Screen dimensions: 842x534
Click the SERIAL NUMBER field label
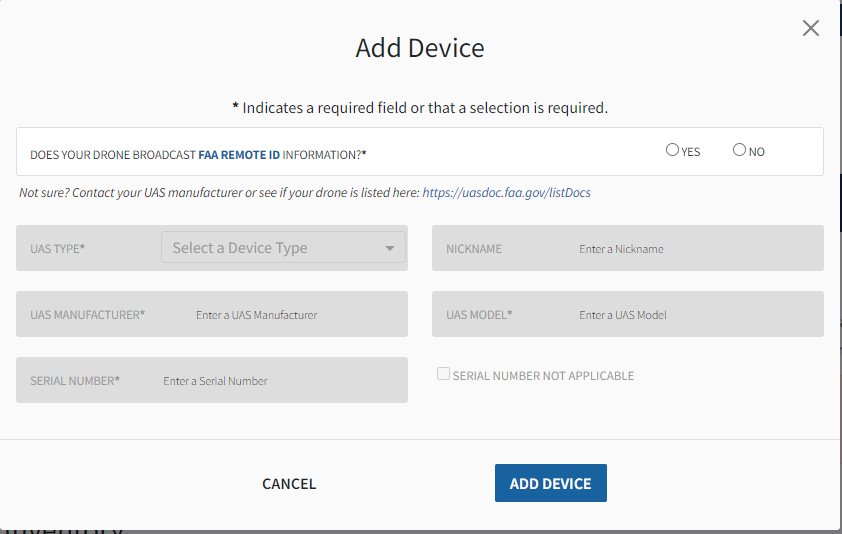coord(75,381)
